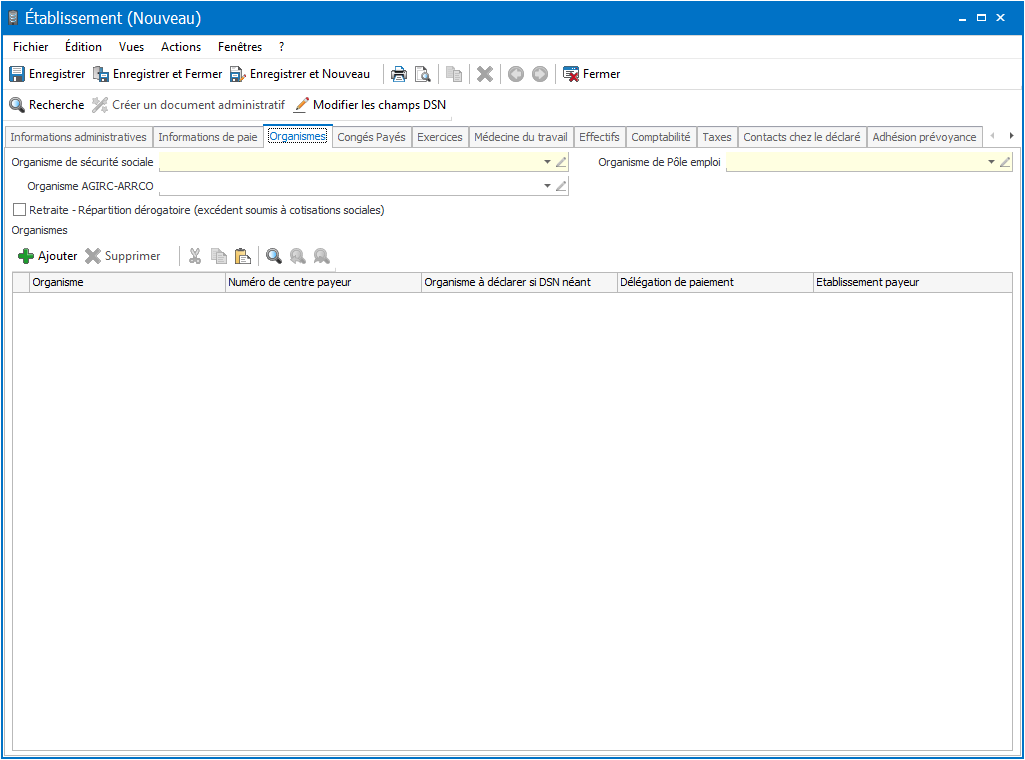Switch to Contacts chez le déclaré tab
Viewport: 1025px width, 760px height.
point(802,137)
